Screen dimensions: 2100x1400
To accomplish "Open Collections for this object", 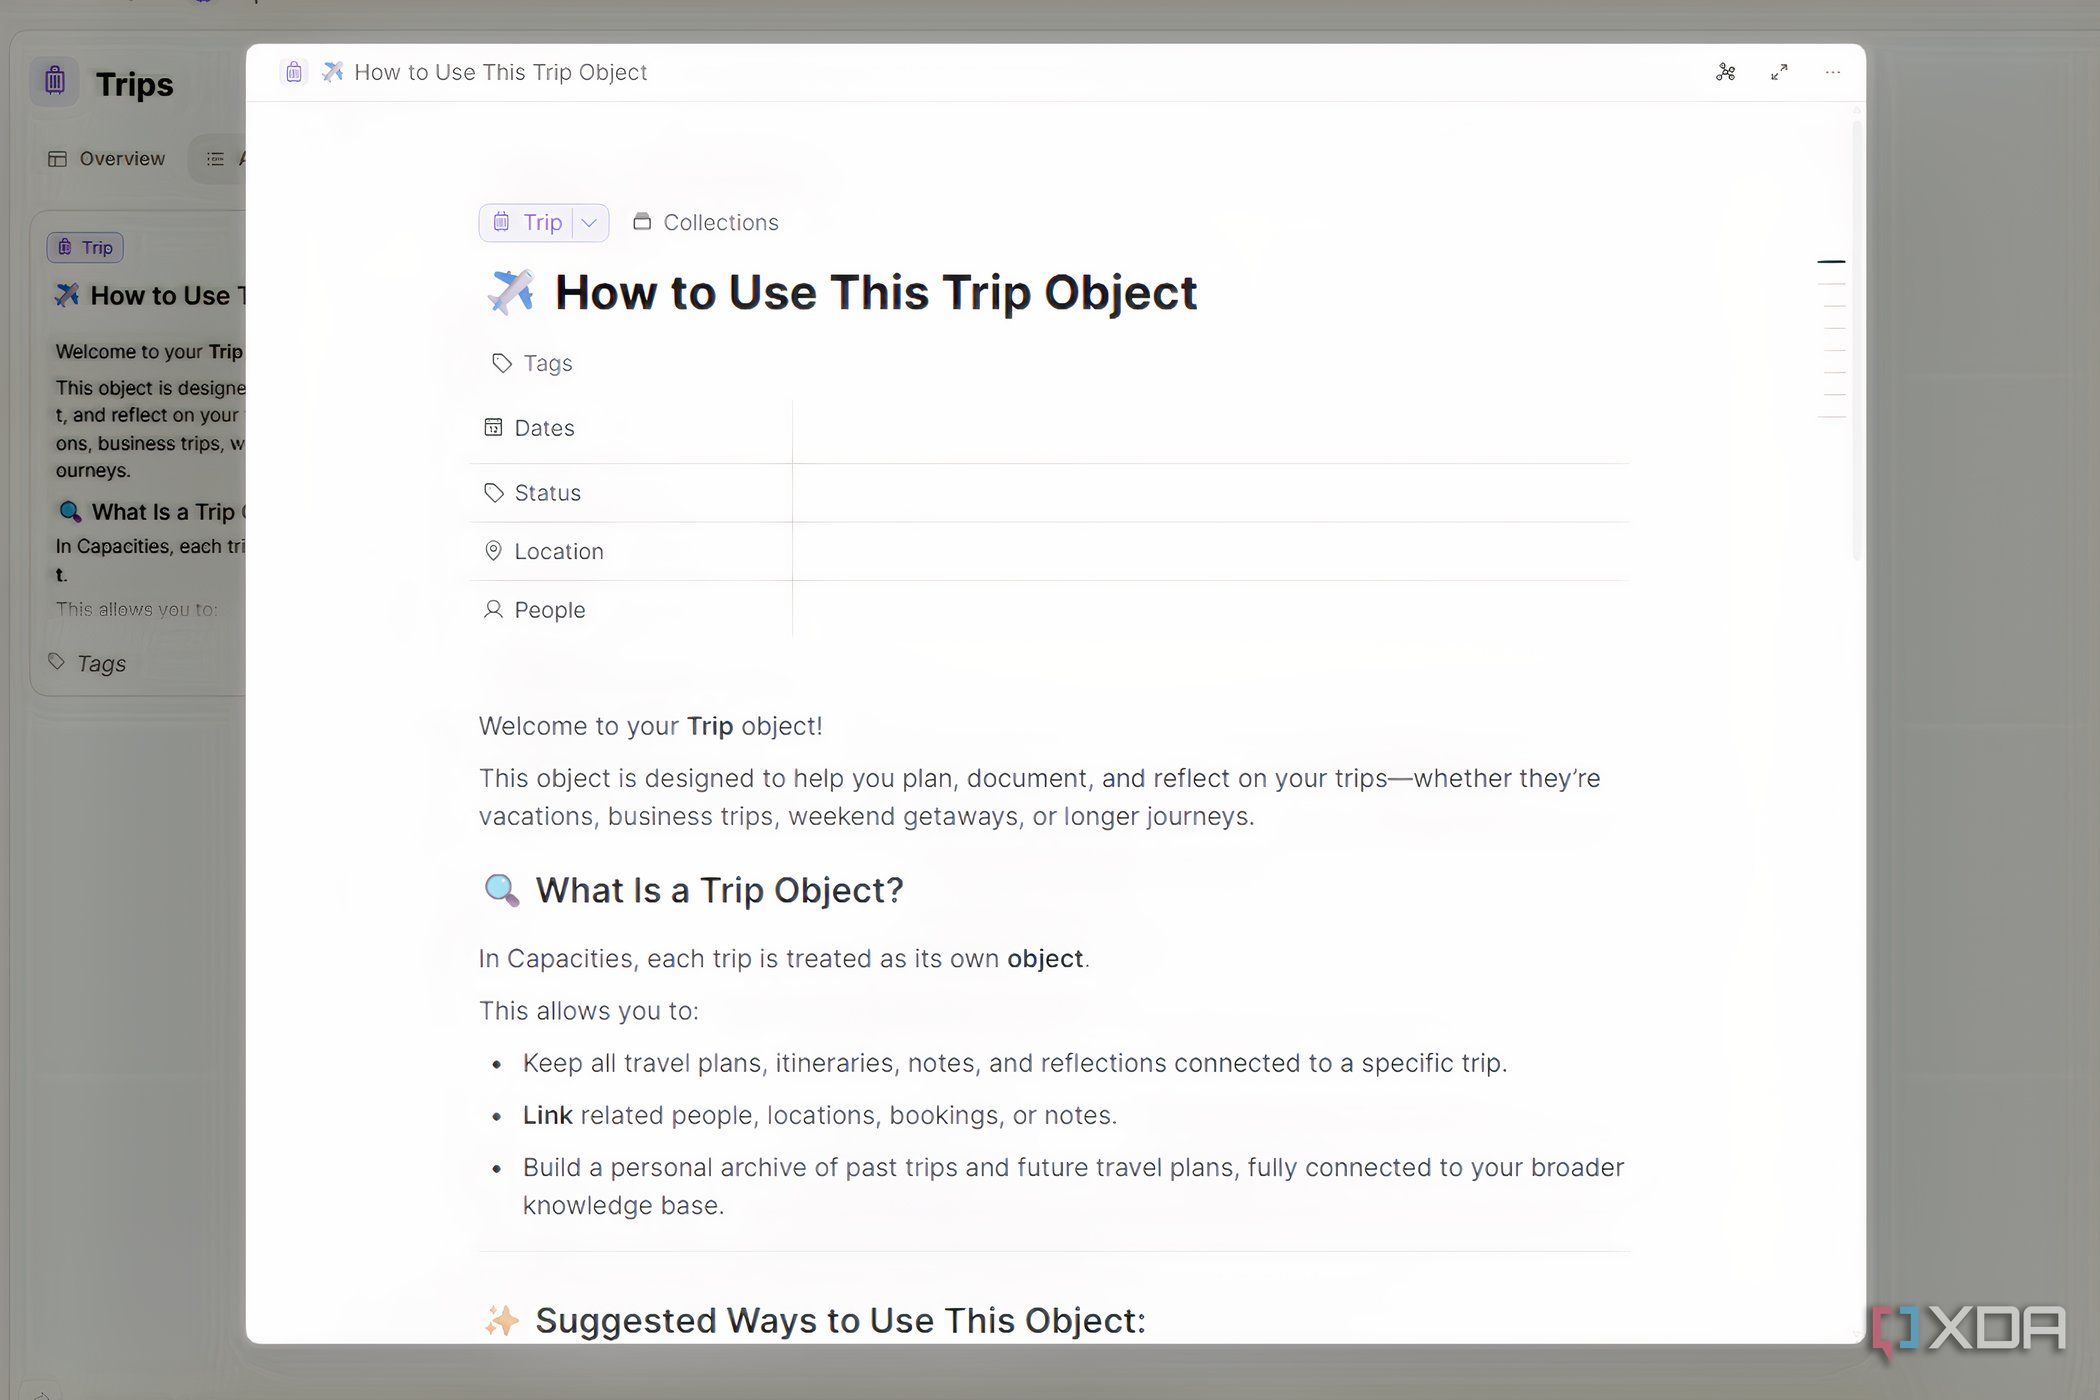I will (x=706, y=222).
